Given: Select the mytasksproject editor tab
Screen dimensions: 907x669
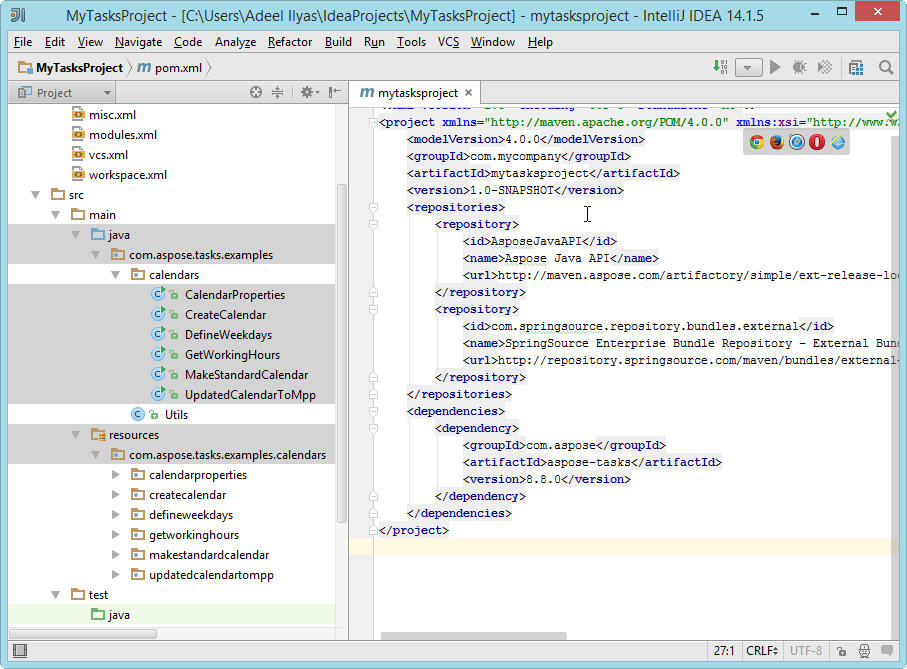Looking at the screenshot, I should pos(410,92).
